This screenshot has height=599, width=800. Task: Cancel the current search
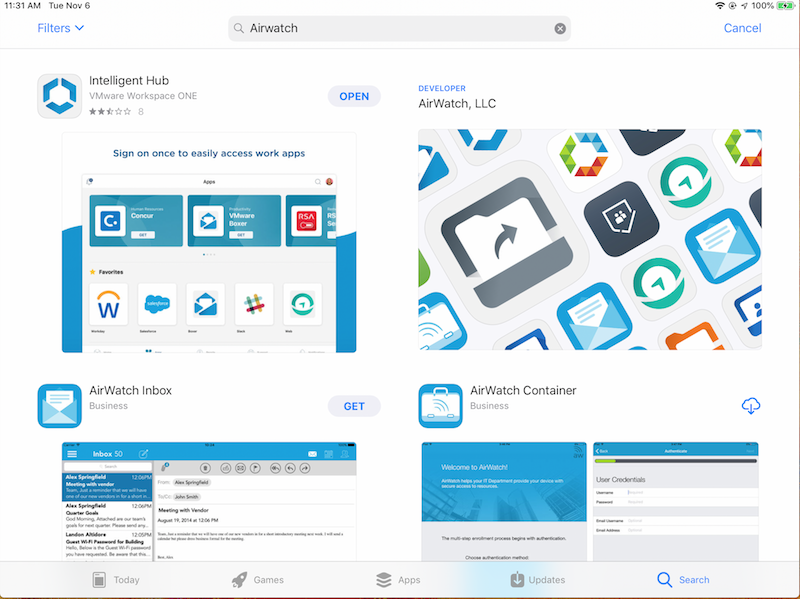click(743, 28)
